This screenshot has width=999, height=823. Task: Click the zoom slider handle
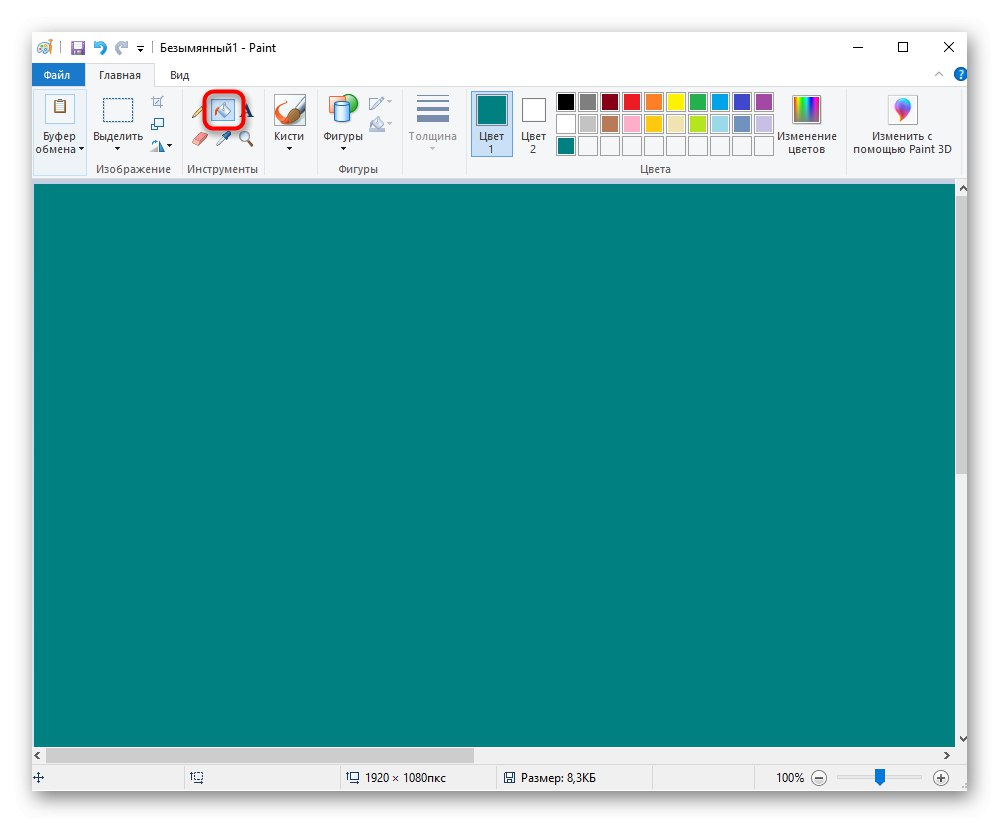880,777
